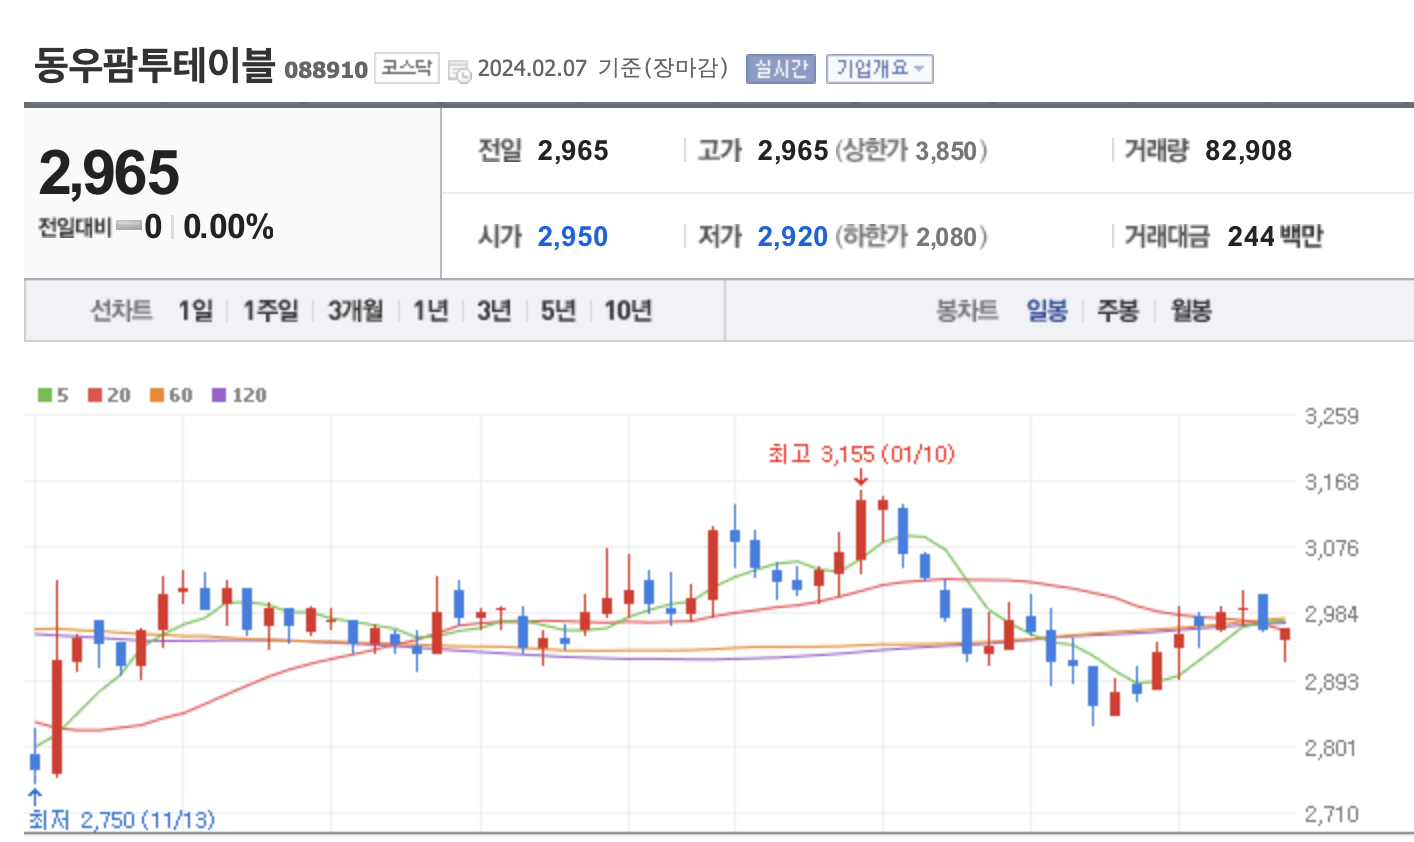Click the 3,259 y-axis label
Image resolution: width=1414 pixels, height=842 pixels.
click(1332, 416)
